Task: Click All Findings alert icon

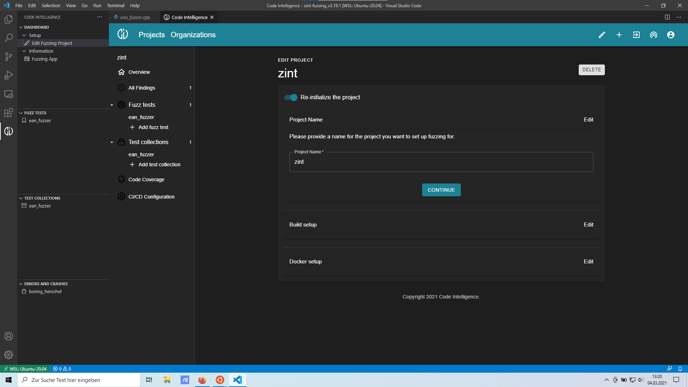Action: [x=122, y=88]
